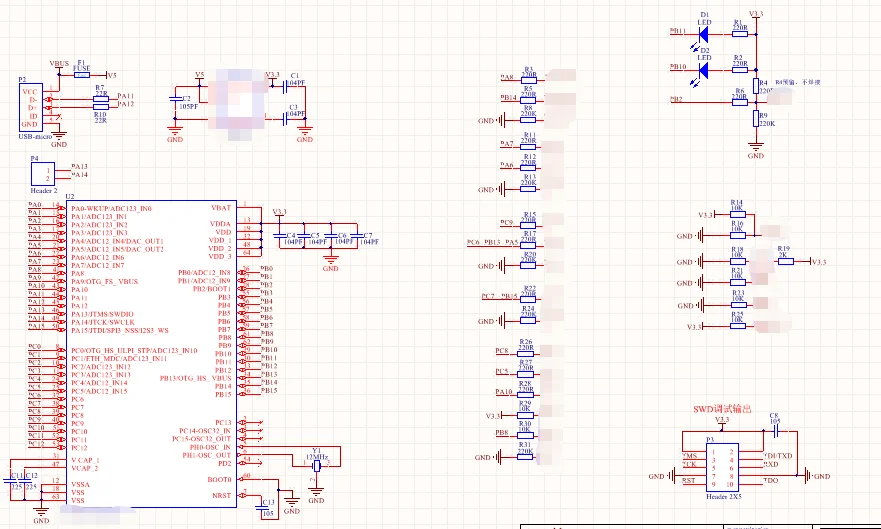This screenshot has height=529, width=881.
Task: Select VCAP capacitor C11
Action: coord(10,481)
